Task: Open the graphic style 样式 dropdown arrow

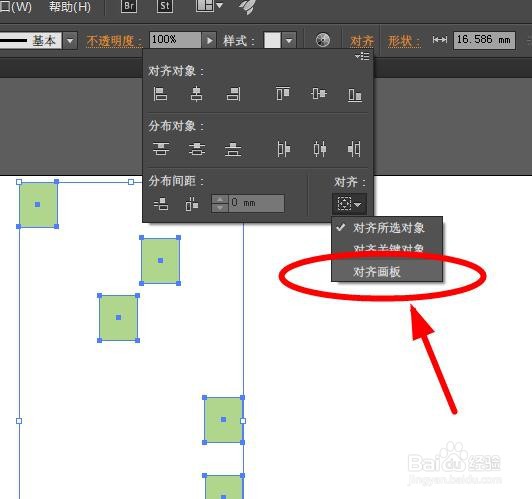Action: [x=289, y=41]
